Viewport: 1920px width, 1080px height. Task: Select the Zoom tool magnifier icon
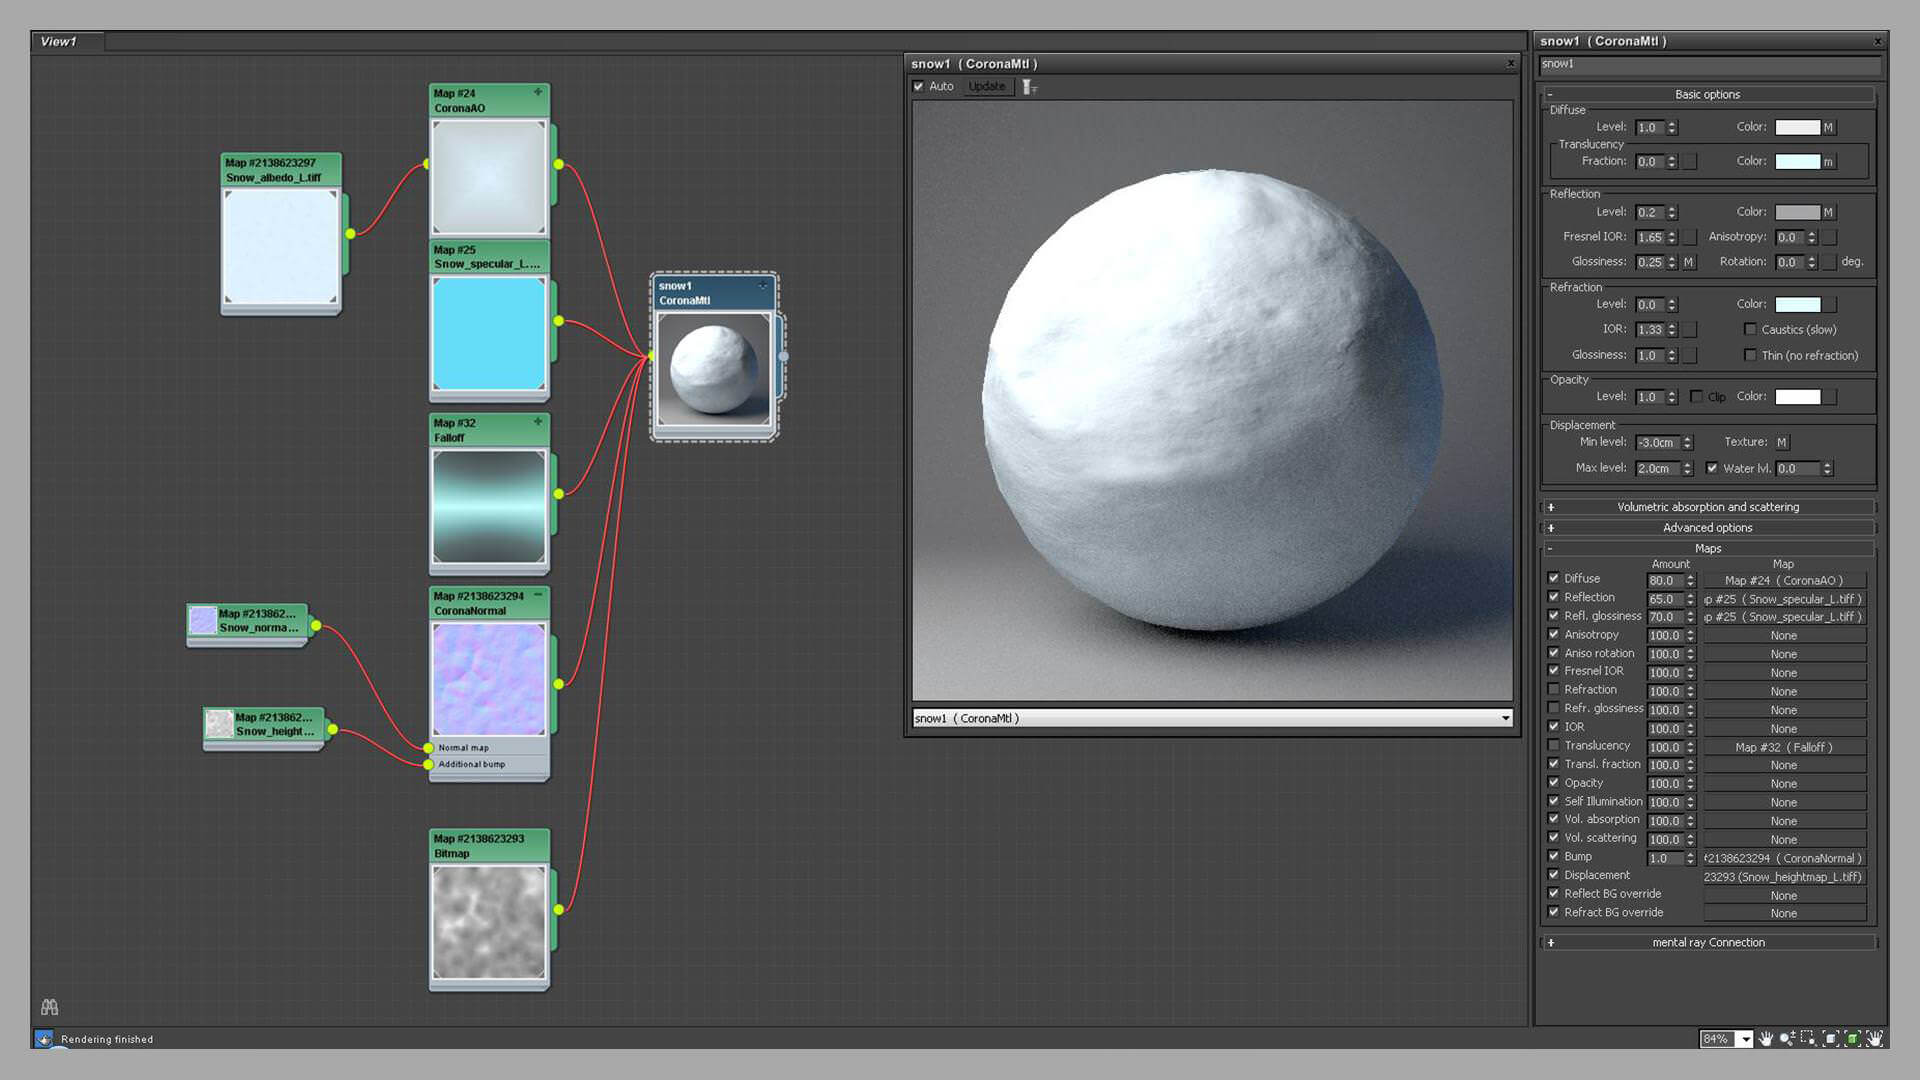(x=1787, y=1039)
